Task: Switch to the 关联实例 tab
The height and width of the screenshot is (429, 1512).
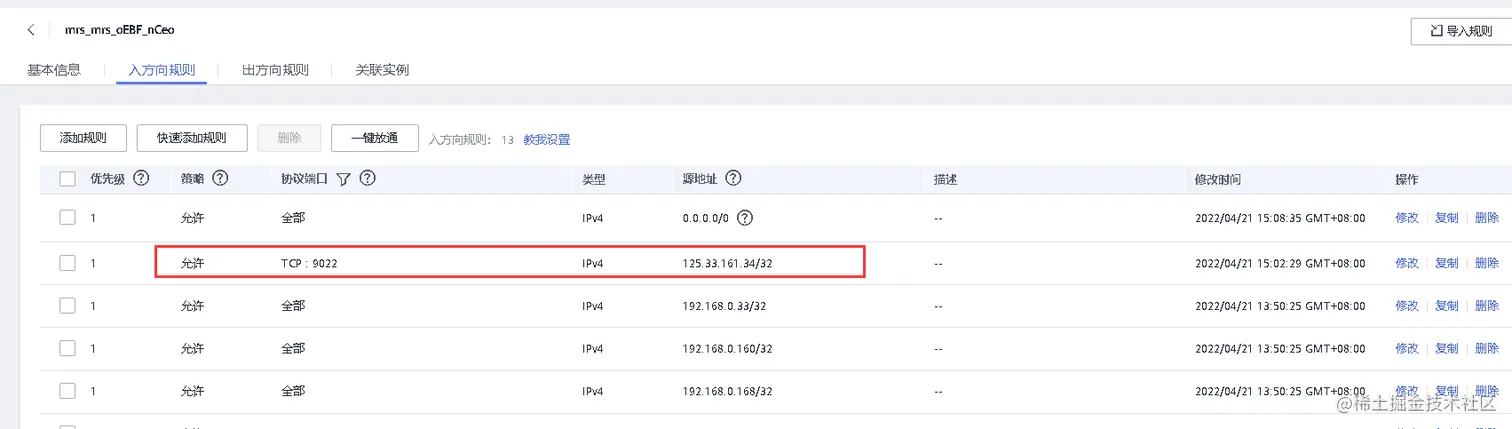Action: coord(382,70)
